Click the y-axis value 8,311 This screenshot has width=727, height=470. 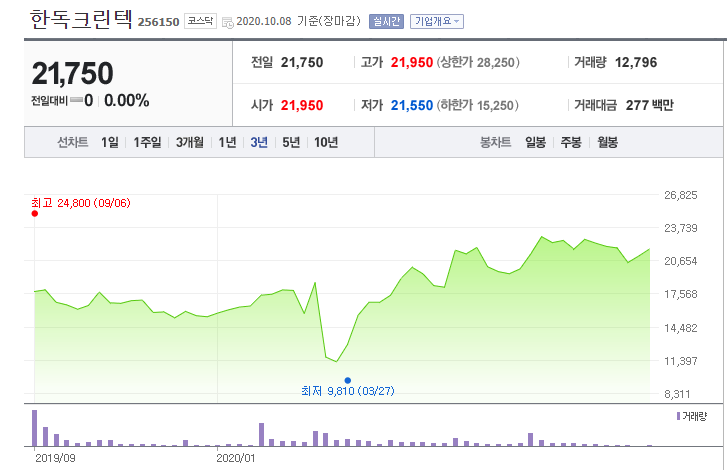click(x=677, y=394)
